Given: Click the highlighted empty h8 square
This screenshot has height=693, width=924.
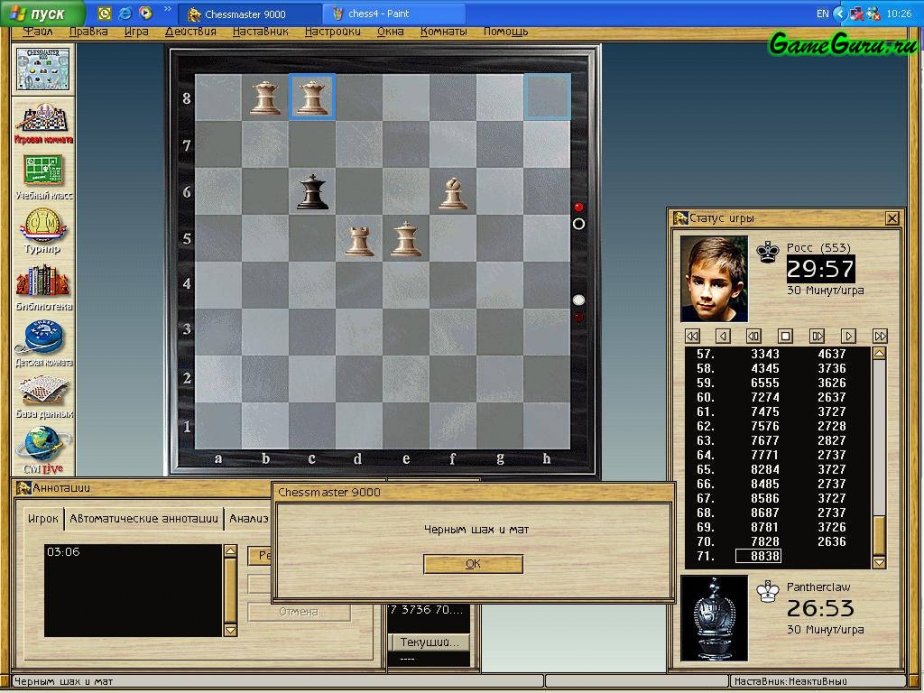Looking at the screenshot, I should pos(547,97).
